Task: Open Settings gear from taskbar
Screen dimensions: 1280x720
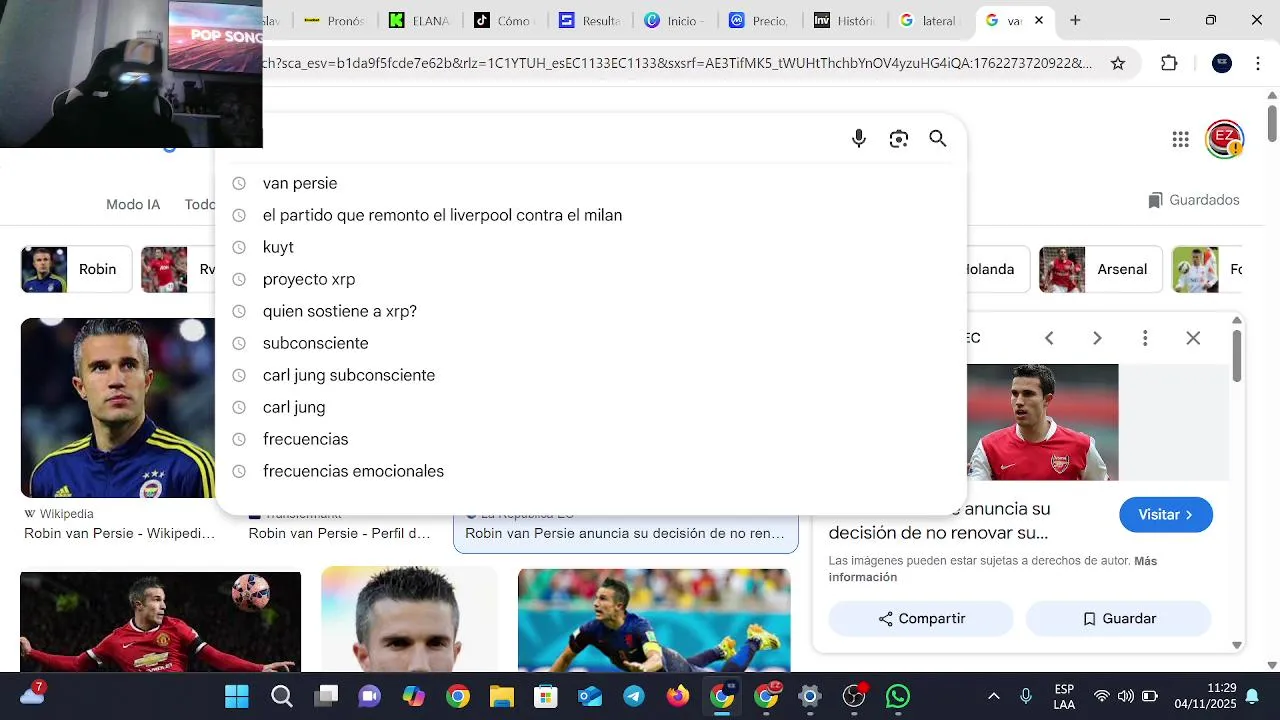Action: point(810,696)
